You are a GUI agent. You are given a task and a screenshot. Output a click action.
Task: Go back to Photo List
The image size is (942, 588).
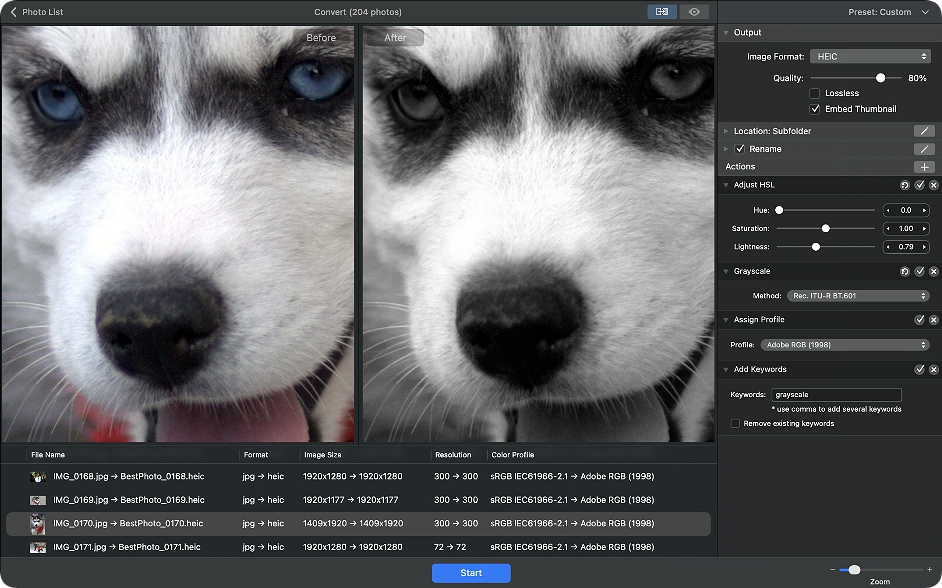click(x=37, y=12)
